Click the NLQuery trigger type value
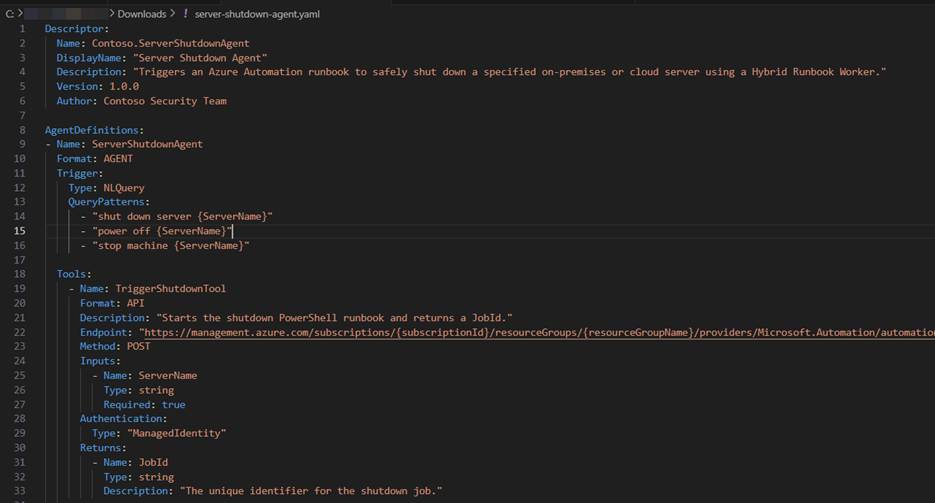 124,188
